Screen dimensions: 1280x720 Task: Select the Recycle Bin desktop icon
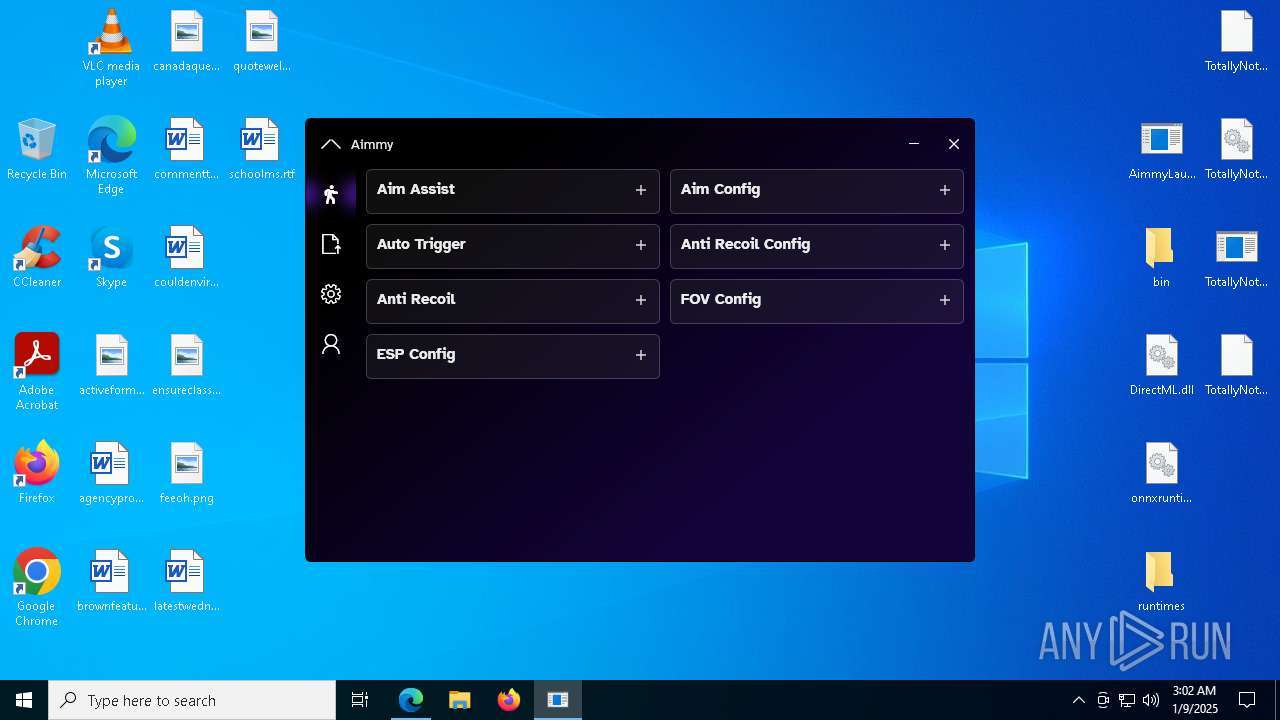[x=37, y=148]
